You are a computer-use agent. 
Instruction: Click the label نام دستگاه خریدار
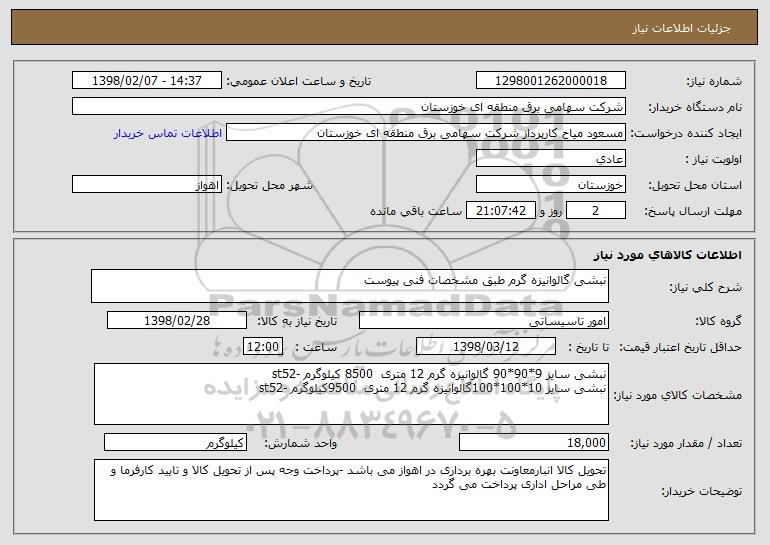tap(695, 108)
